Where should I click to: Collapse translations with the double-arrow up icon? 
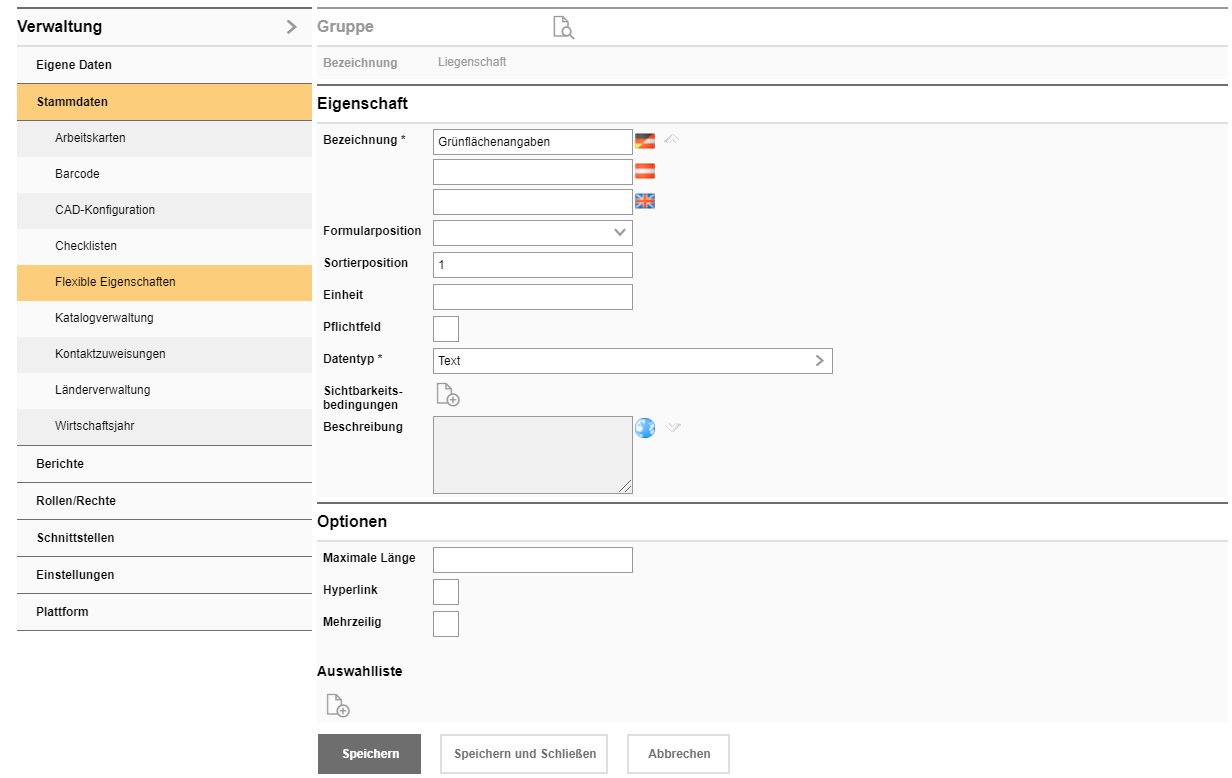tap(672, 139)
